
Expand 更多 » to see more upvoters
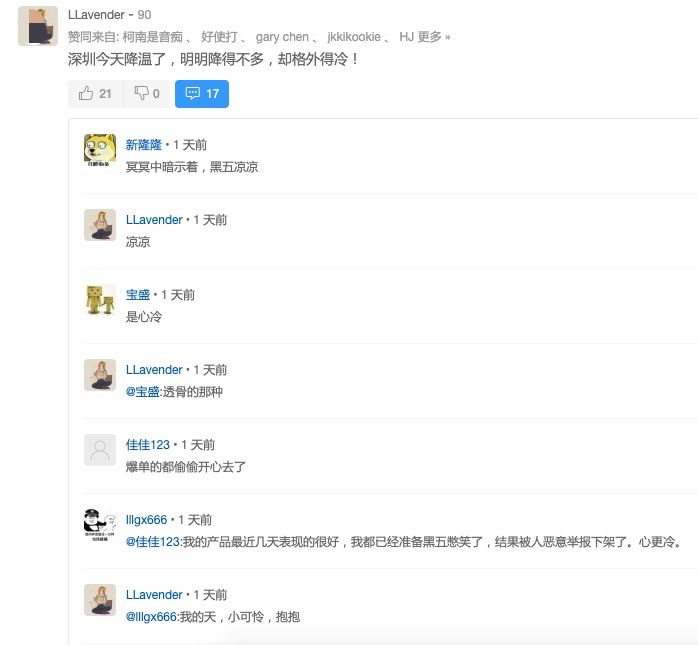click(434, 37)
